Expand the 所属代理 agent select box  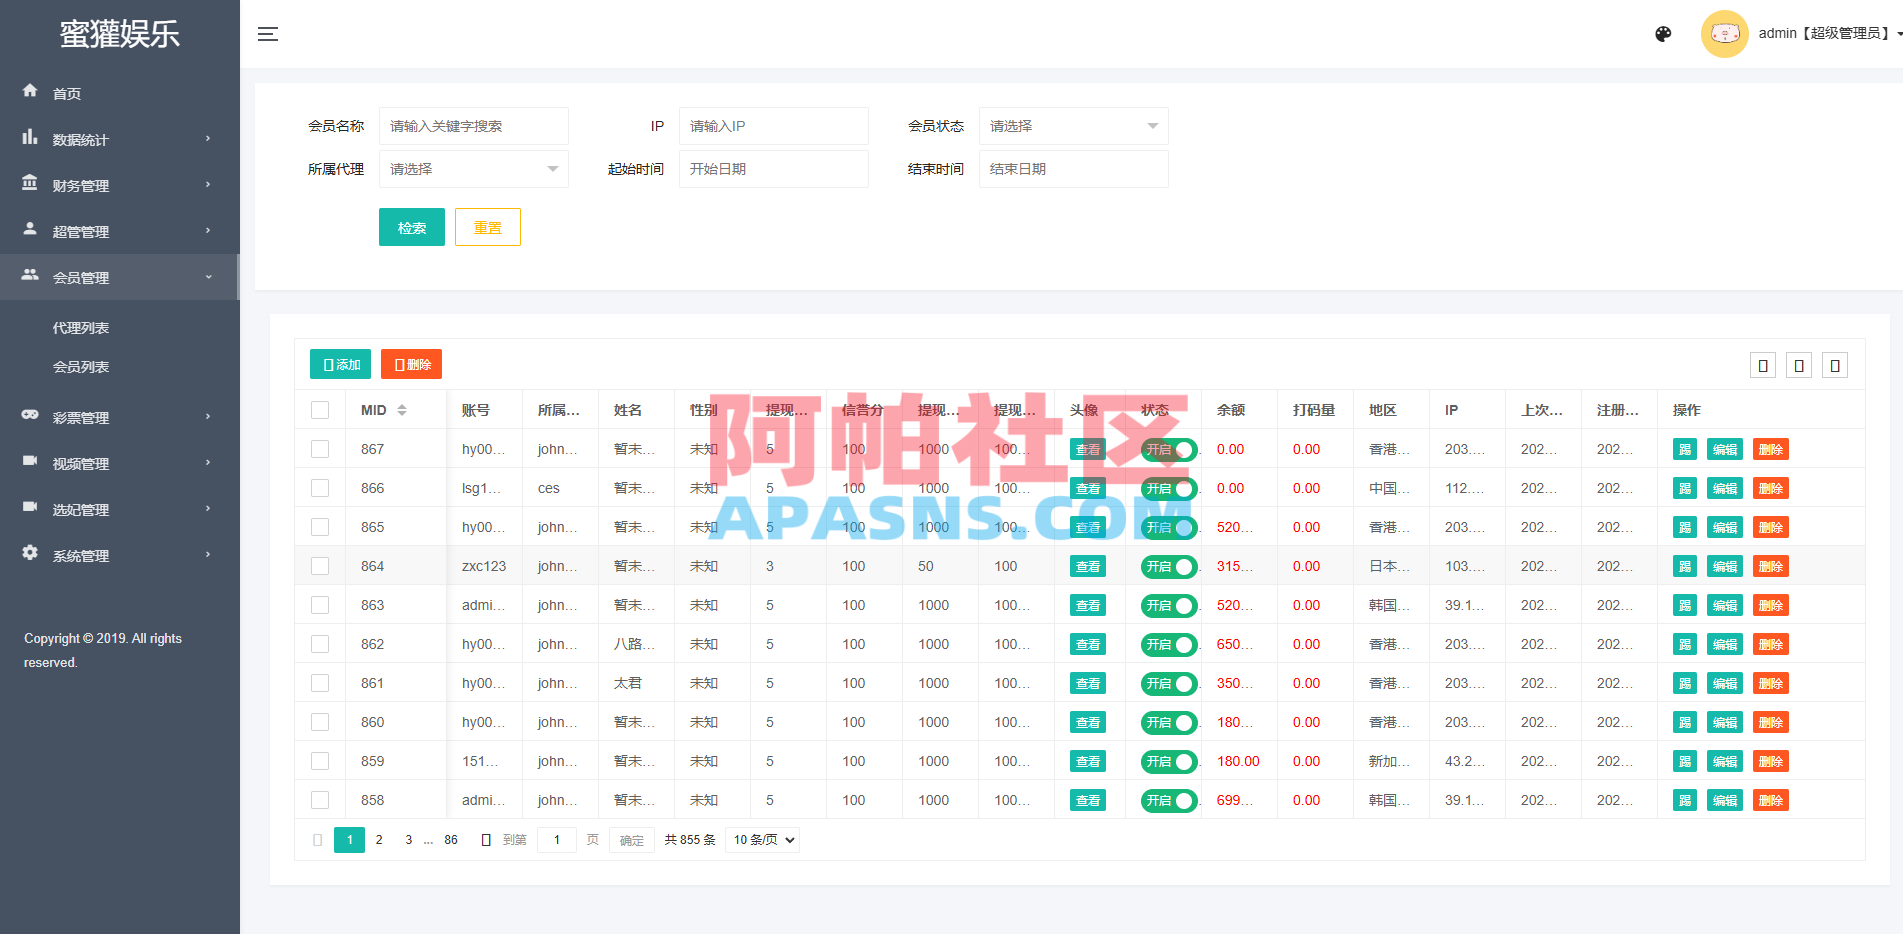(x=473, y=169)
